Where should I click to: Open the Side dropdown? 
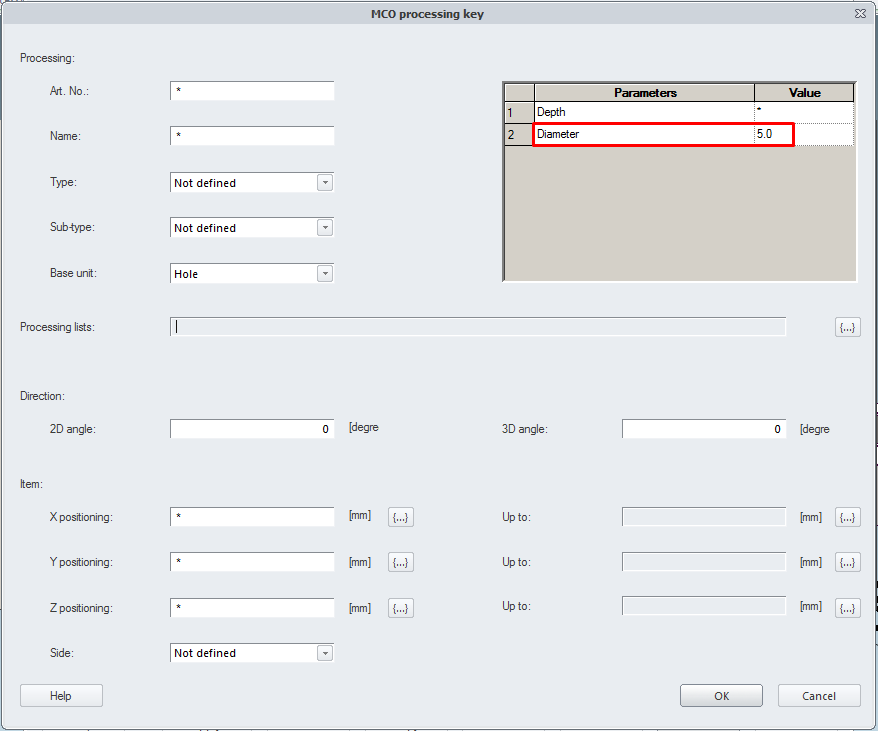(x=324, y=653)
